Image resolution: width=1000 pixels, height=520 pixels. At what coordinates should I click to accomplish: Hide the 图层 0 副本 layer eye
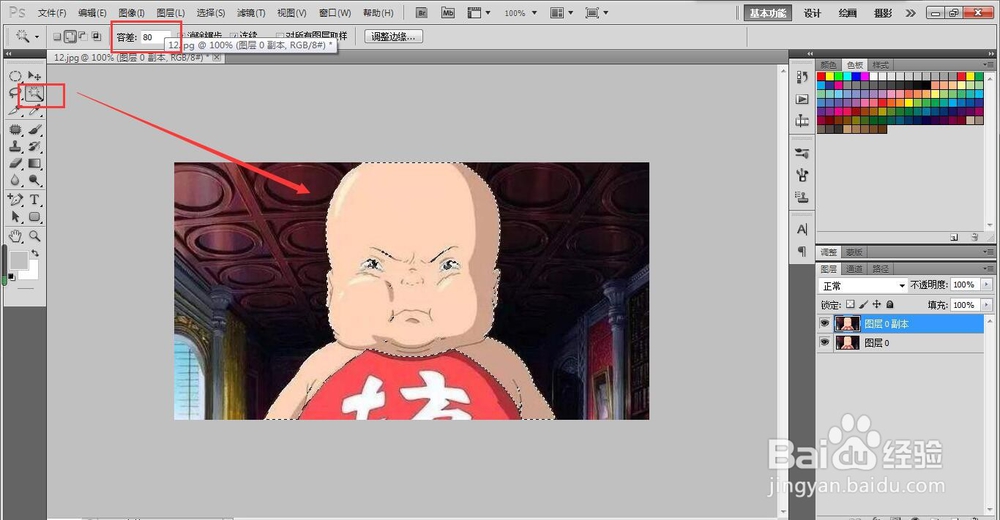pos(825,323)
